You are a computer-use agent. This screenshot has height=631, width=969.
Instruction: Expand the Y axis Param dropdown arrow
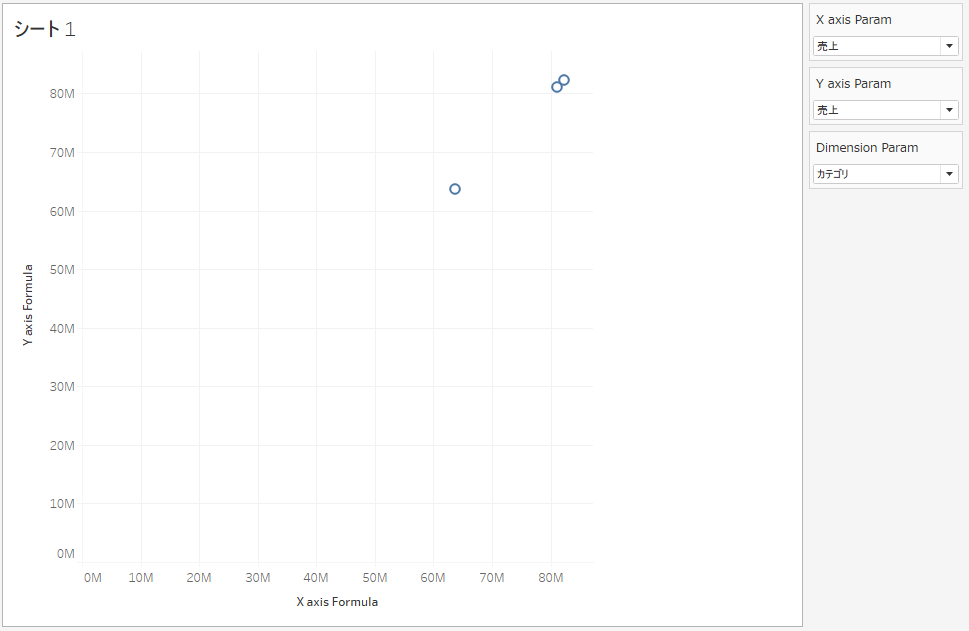948,110
